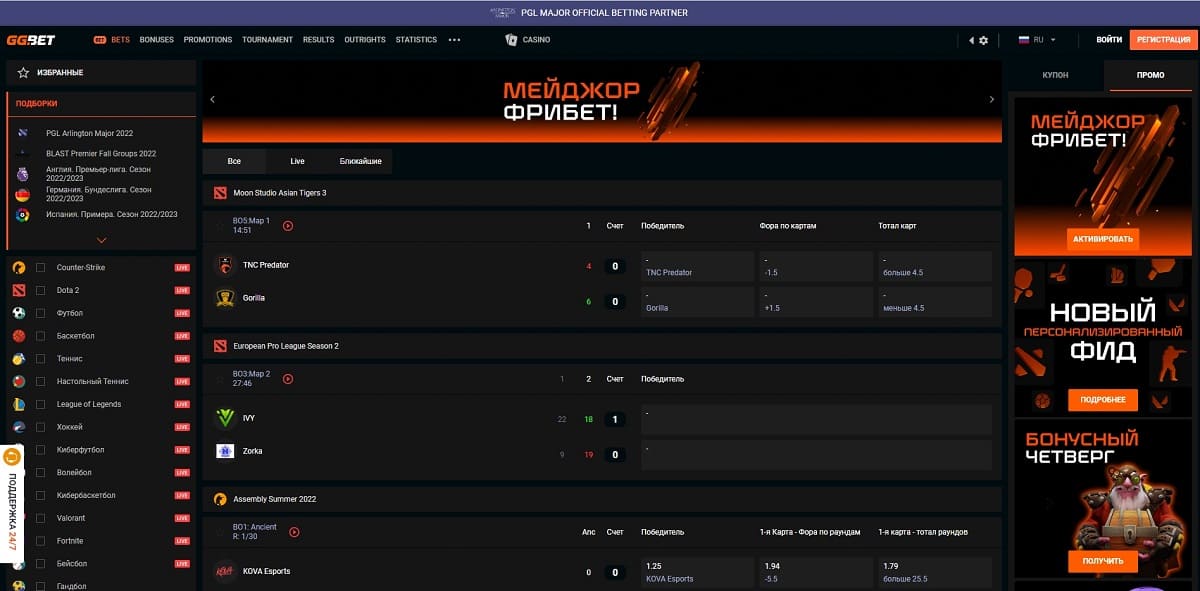Open settings gear in header
The width and height of the screenshot is (1200, 591).
983,40
